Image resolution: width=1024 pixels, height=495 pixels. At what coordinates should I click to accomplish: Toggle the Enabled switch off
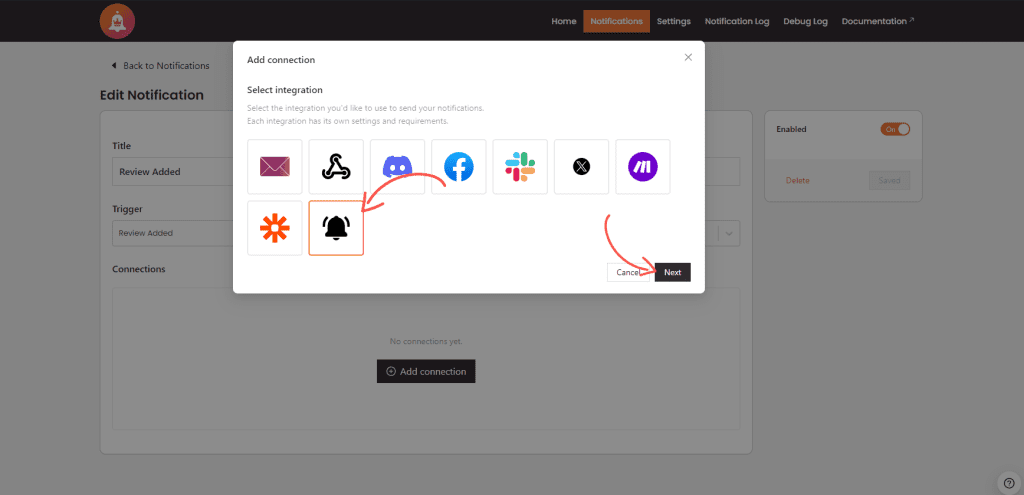(x=895, y=129)
